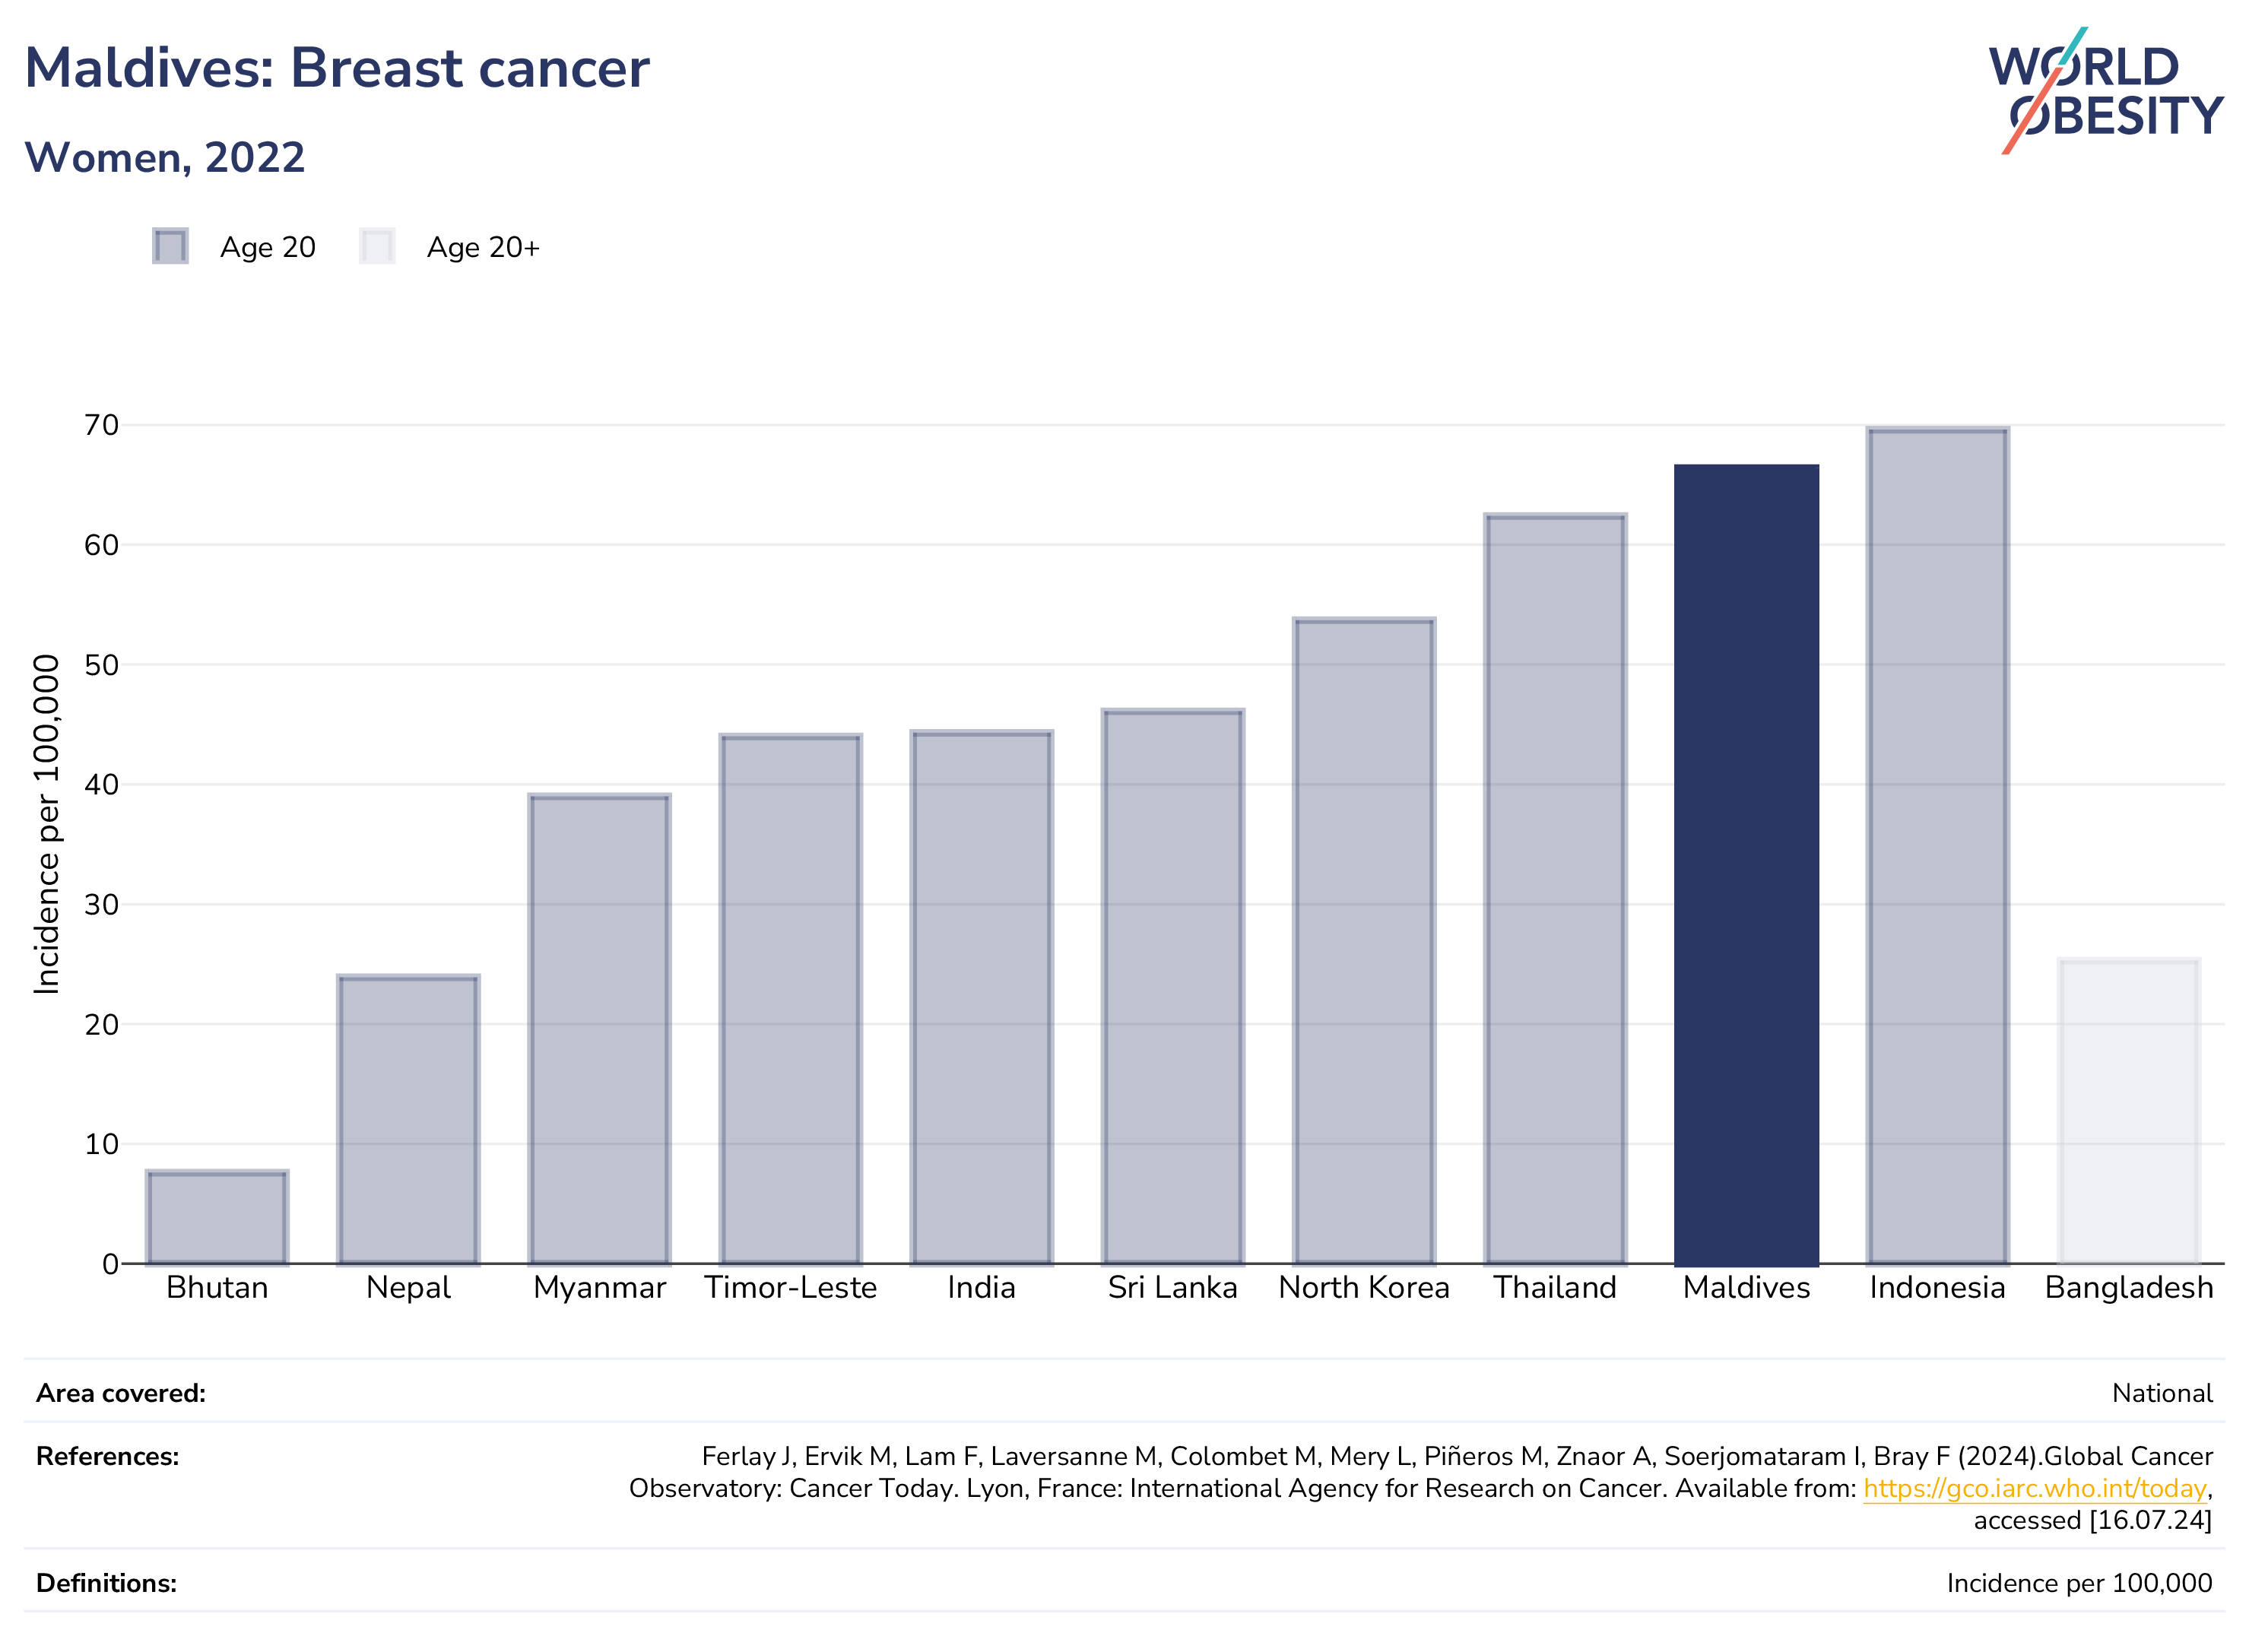Screen dimensions: 2249x1652
Task: Select the Myanmar bar
Action: click(x=600, y=1029)
